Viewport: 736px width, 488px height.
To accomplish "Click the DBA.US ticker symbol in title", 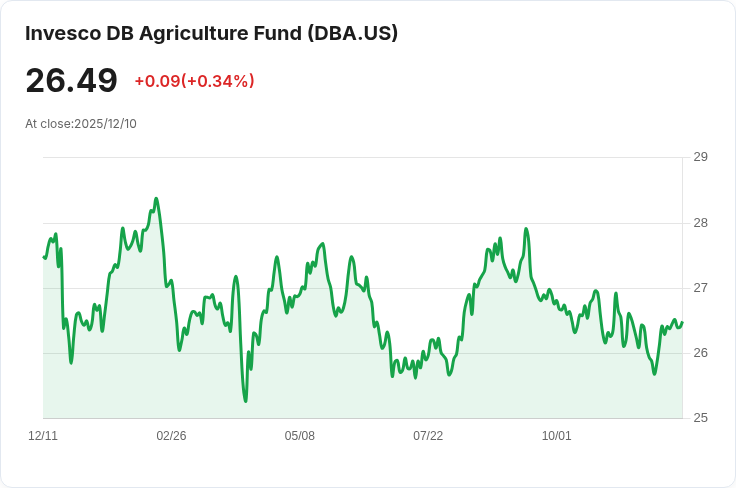I will [x=351, y=33].
